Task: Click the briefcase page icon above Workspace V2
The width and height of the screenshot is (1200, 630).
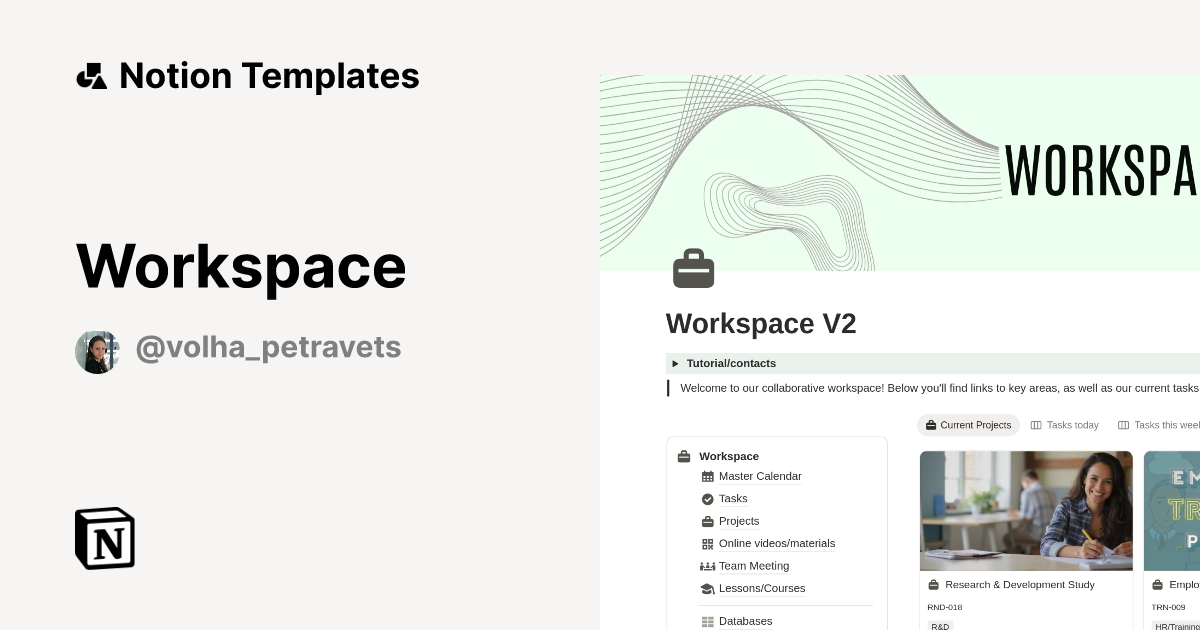Action: (693, 268)
